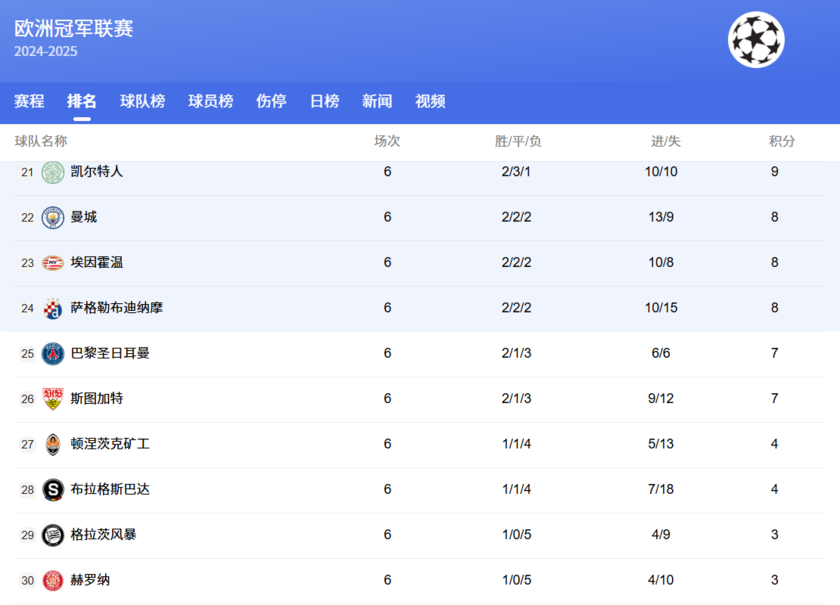
Task: Click the 萨格勒布迪纳摩 club crest
Action: click(x=51, y=307)
